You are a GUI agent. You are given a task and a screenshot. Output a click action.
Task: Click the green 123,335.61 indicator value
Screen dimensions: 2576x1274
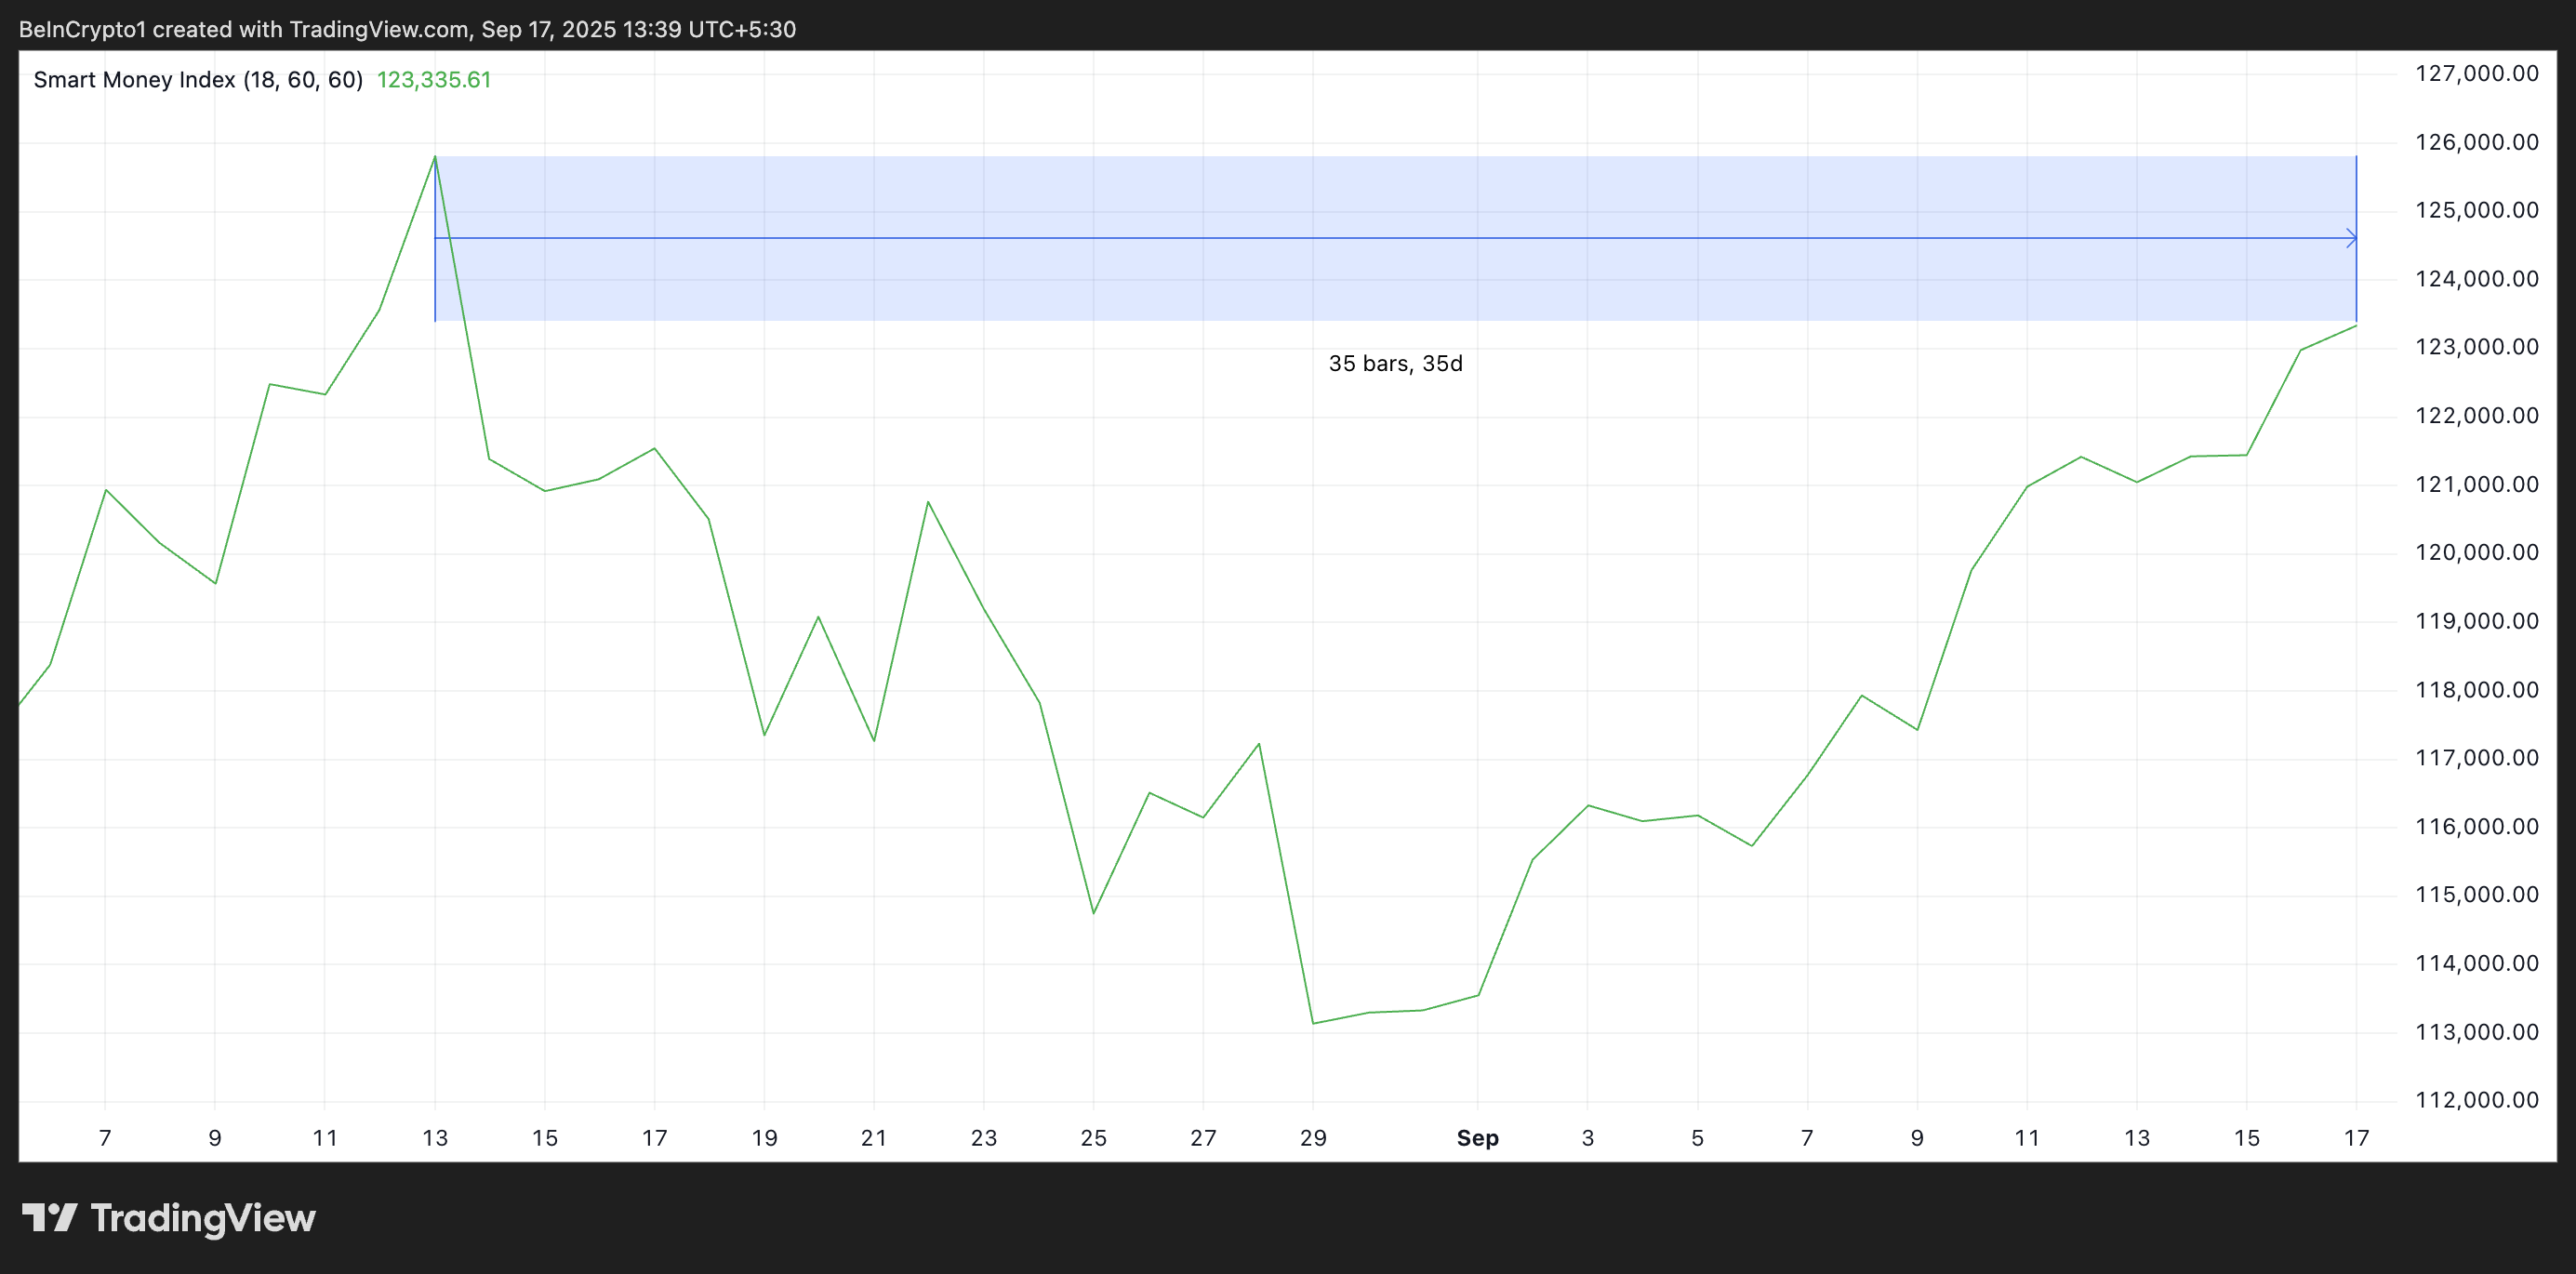click(434, 80)
